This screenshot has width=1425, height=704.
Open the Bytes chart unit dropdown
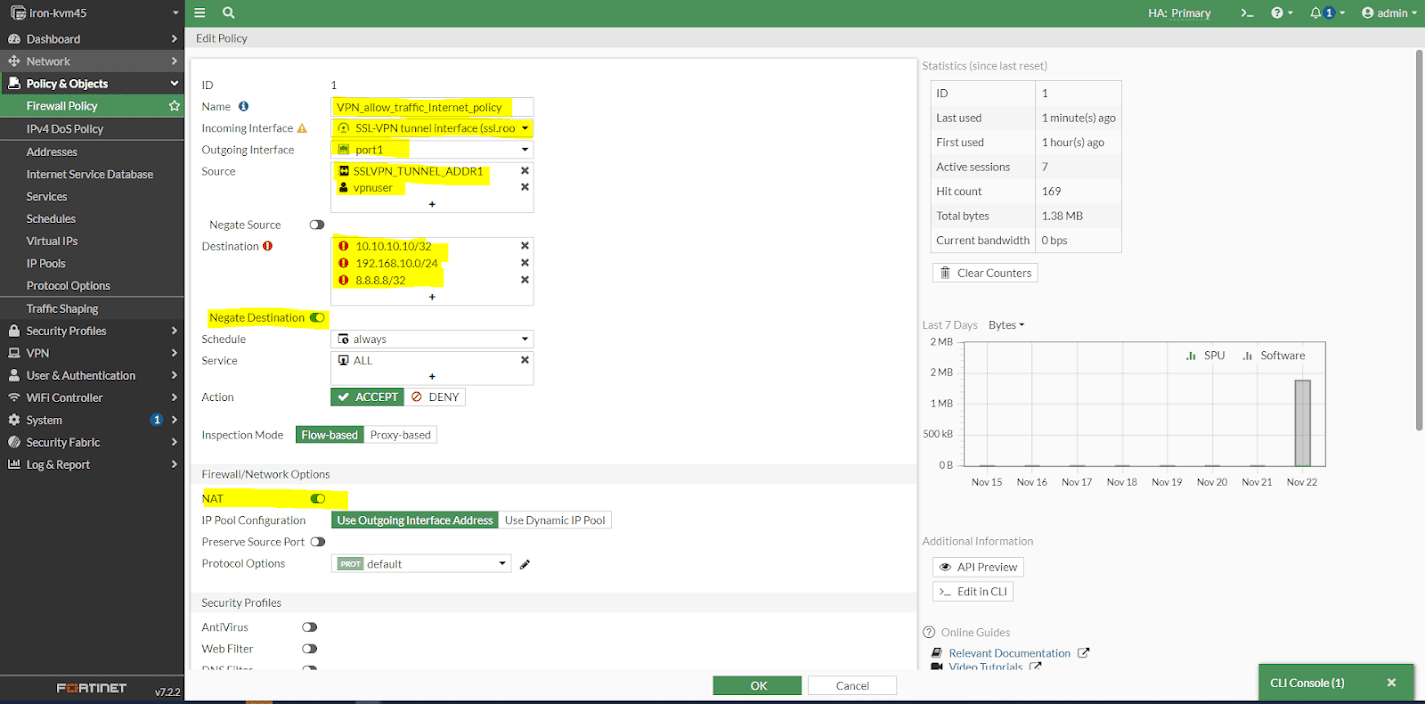(1006, 325)
